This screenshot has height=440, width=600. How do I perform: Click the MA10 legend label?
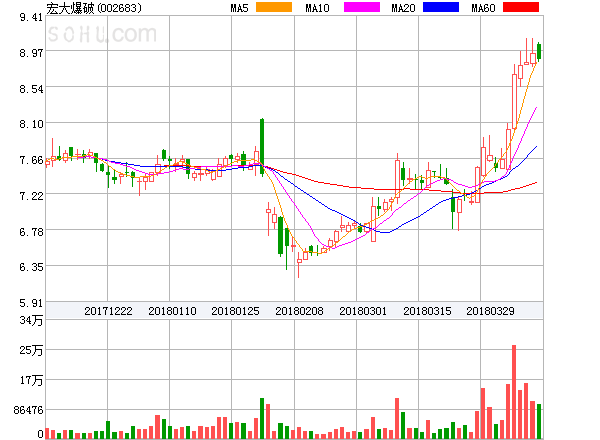[317, 8]
